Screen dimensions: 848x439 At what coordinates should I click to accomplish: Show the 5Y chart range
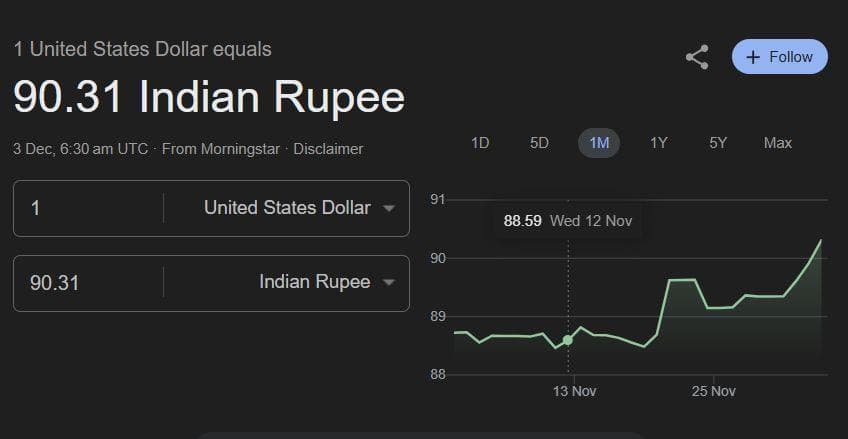click(718, 143)
